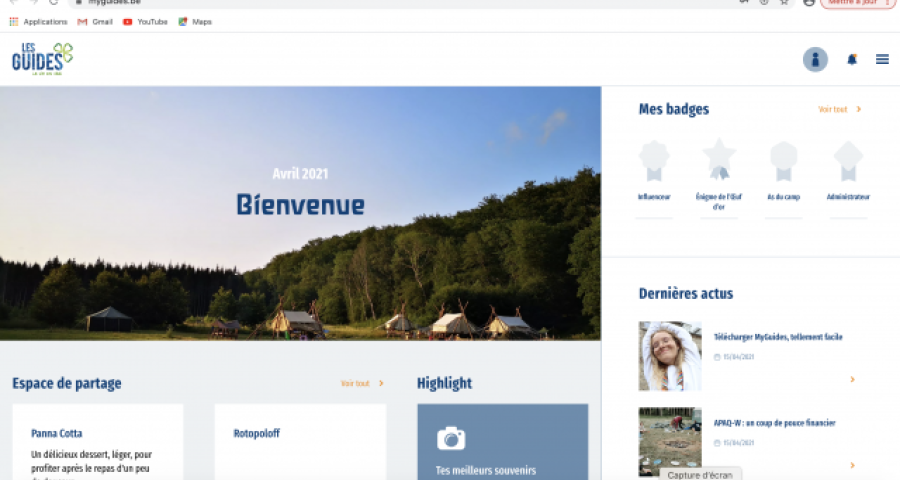Open the YouTube bookmark
The height and width of the screenshot is (480, 900).
click(x=145, y=22)
